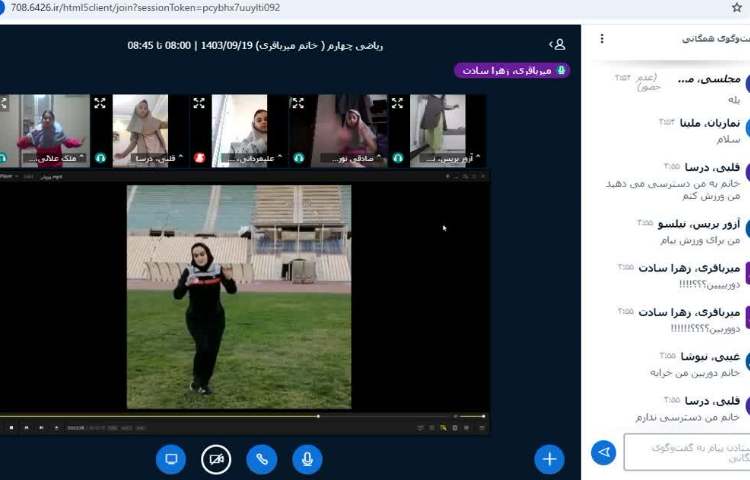The height and width of the screenshot is (480, 750).
Task: Click stop button in shared media player
Action: click(x=11, y=427)
